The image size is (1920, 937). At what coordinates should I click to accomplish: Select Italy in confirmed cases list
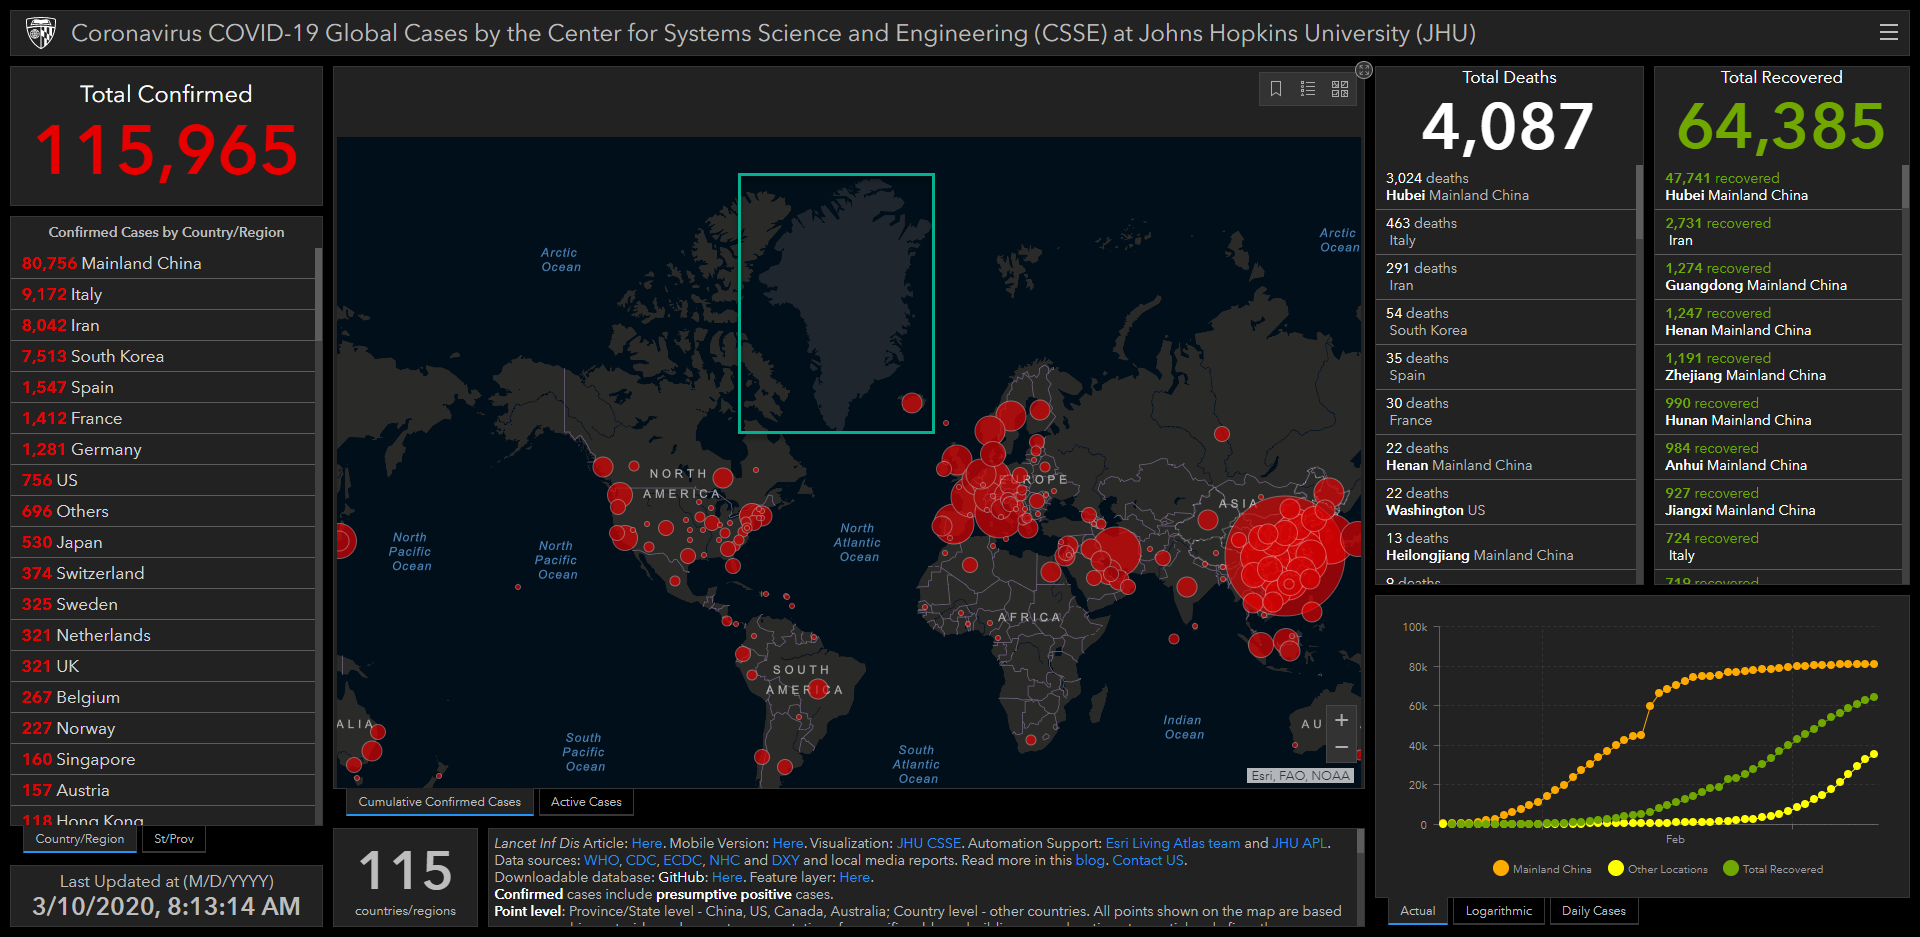(165, 294)
